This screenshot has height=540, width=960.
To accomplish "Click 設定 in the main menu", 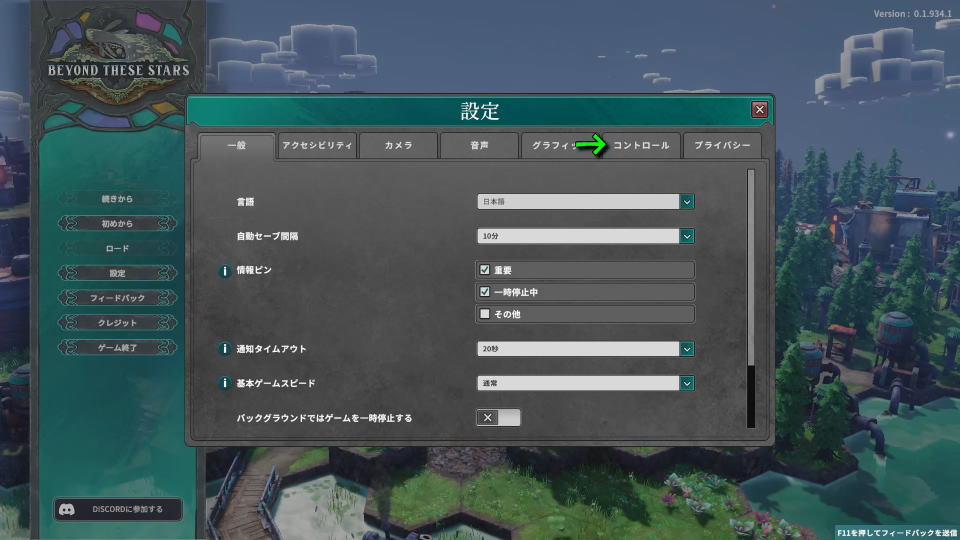I will [x=117, y=273].
